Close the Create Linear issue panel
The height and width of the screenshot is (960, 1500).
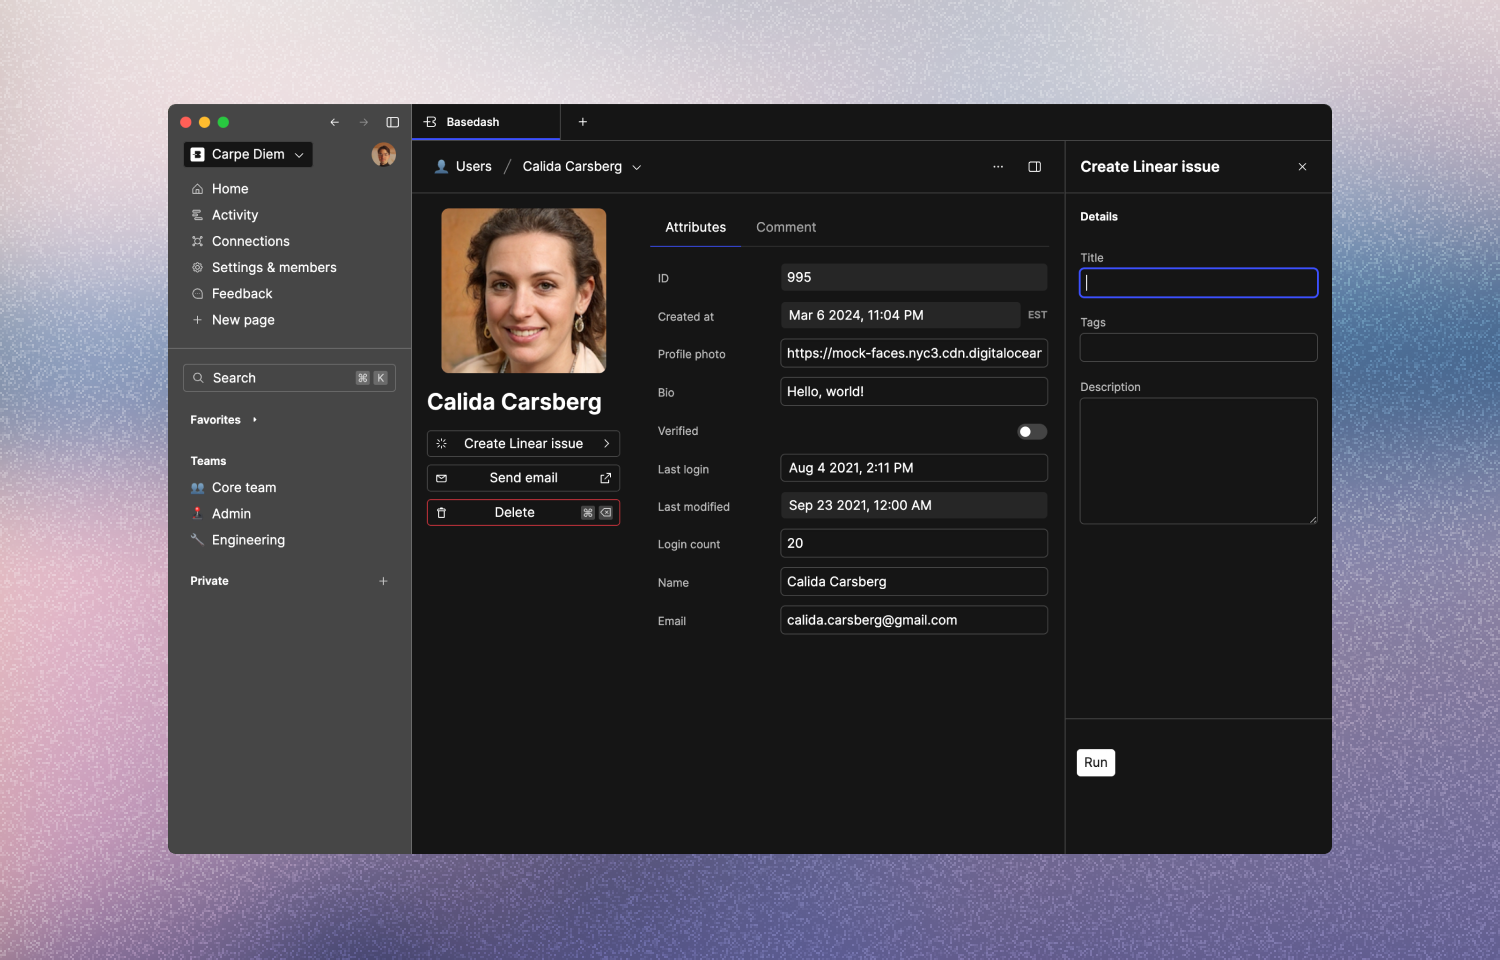[1302, 167]
